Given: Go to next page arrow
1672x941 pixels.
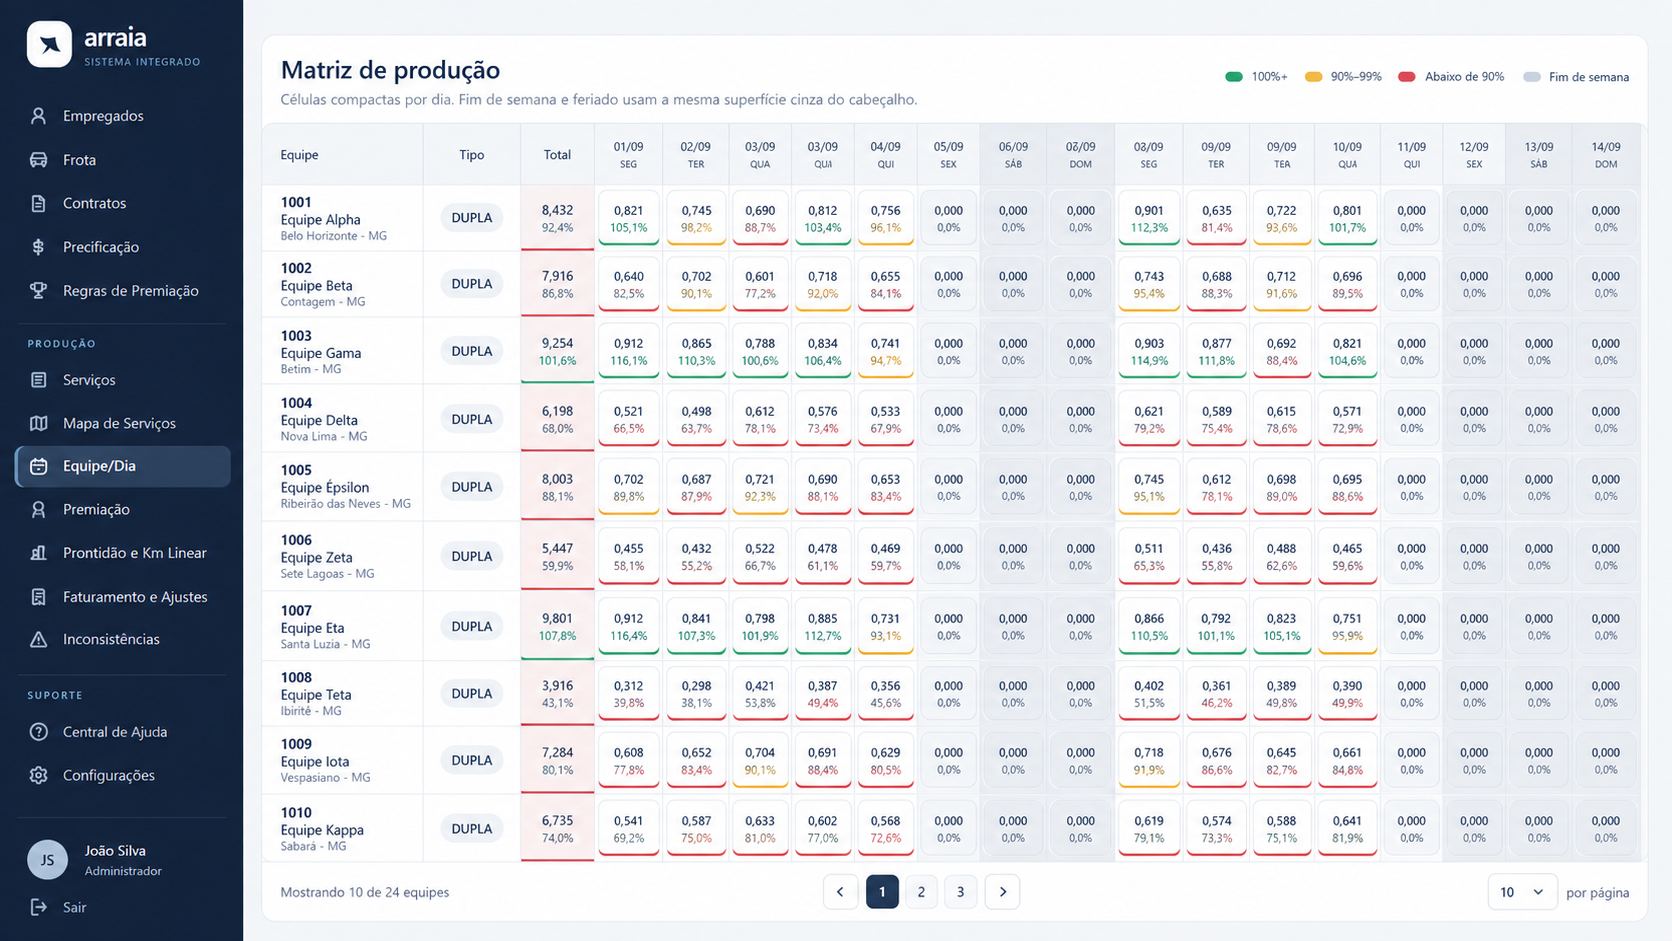Looking at the screenshot, I should click(x=1002, y=892).
